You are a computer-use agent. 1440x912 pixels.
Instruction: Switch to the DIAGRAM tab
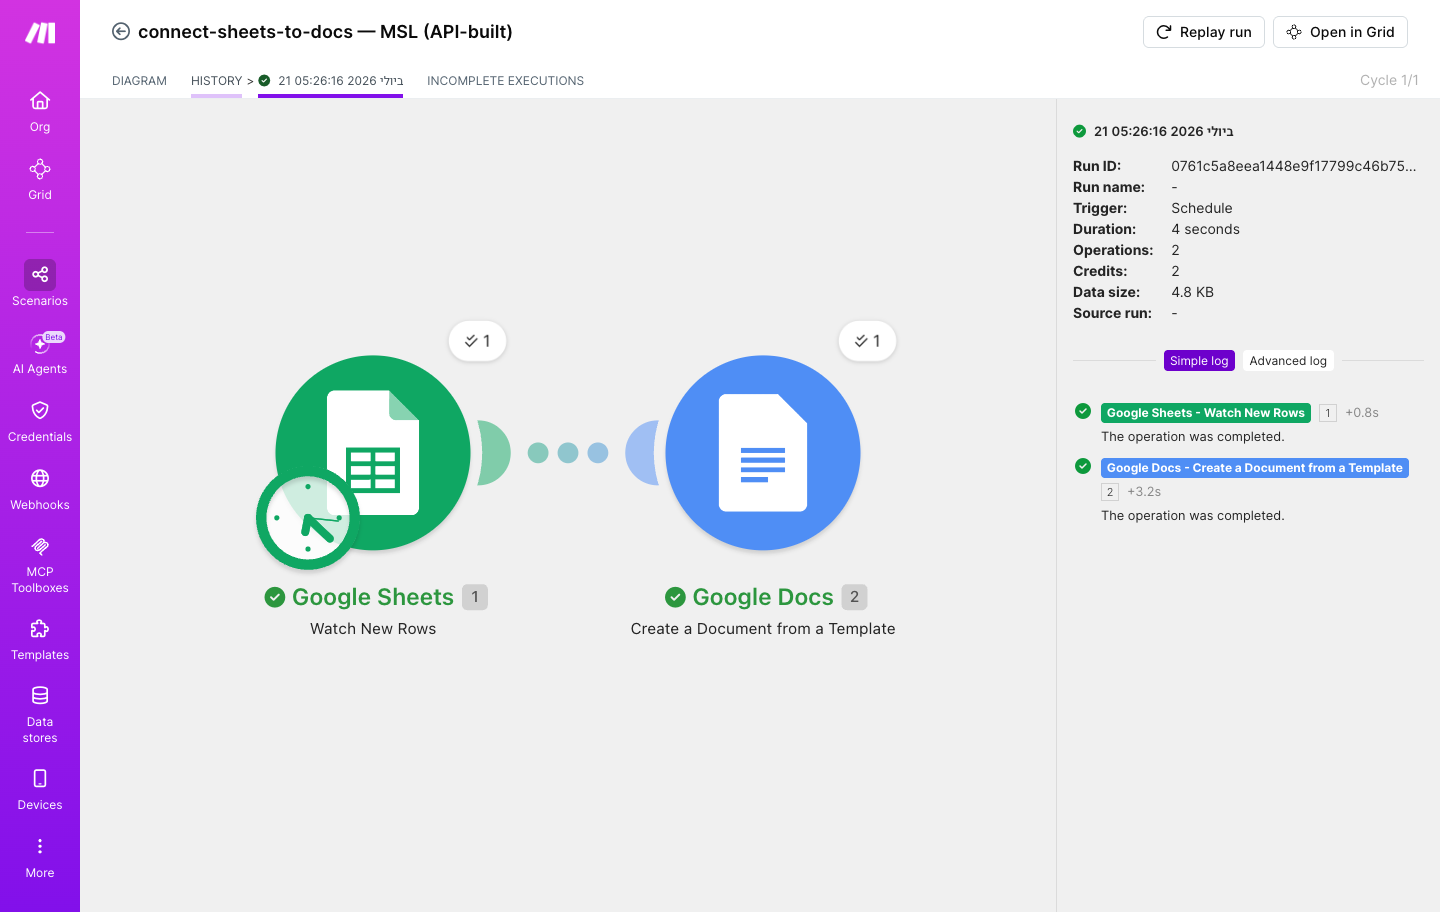tap(139, 81)
